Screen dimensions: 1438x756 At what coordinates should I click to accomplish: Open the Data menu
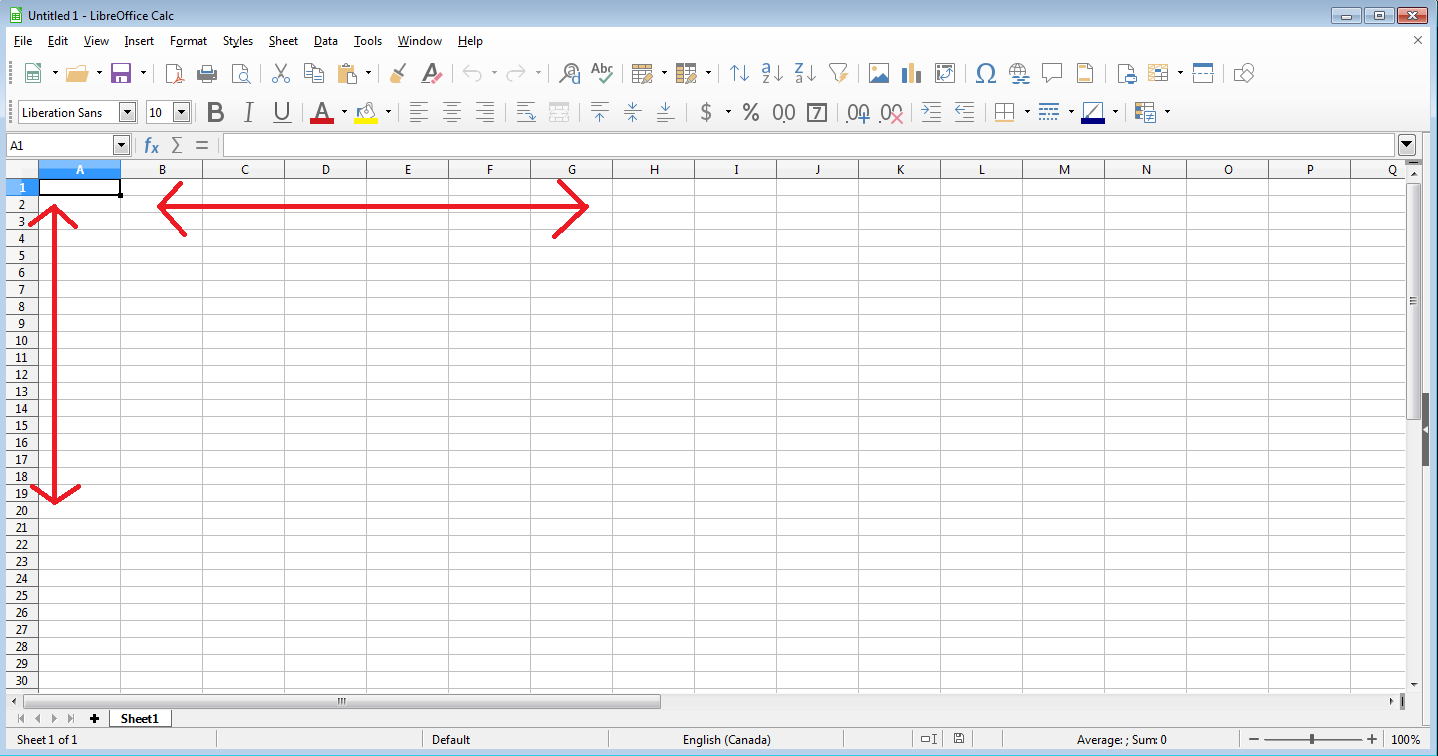325,41
